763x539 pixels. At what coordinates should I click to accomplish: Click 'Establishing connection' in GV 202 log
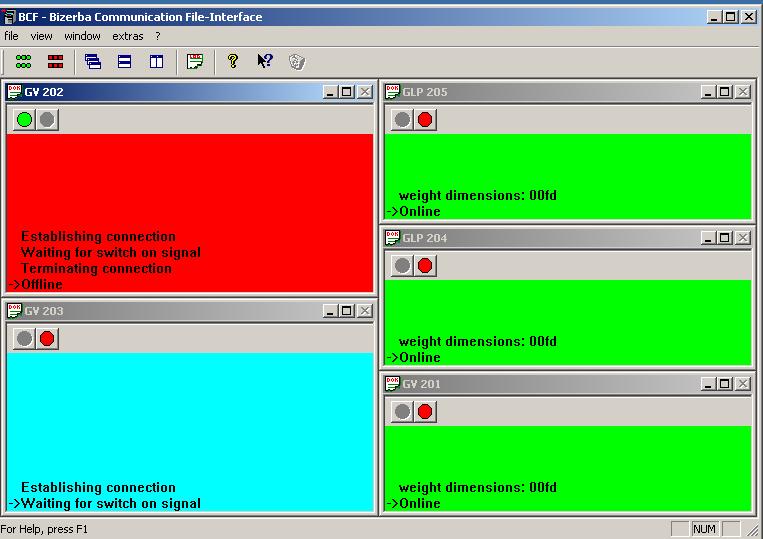(98, 236)
